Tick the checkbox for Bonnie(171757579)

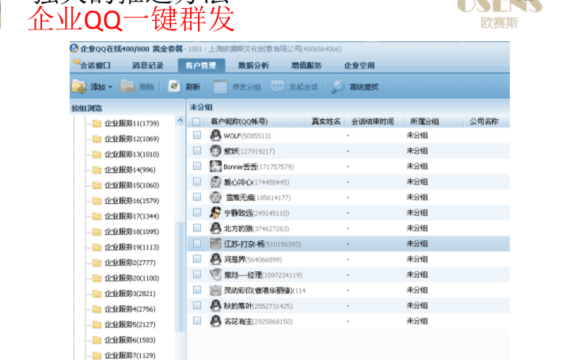tap(197, 166)
